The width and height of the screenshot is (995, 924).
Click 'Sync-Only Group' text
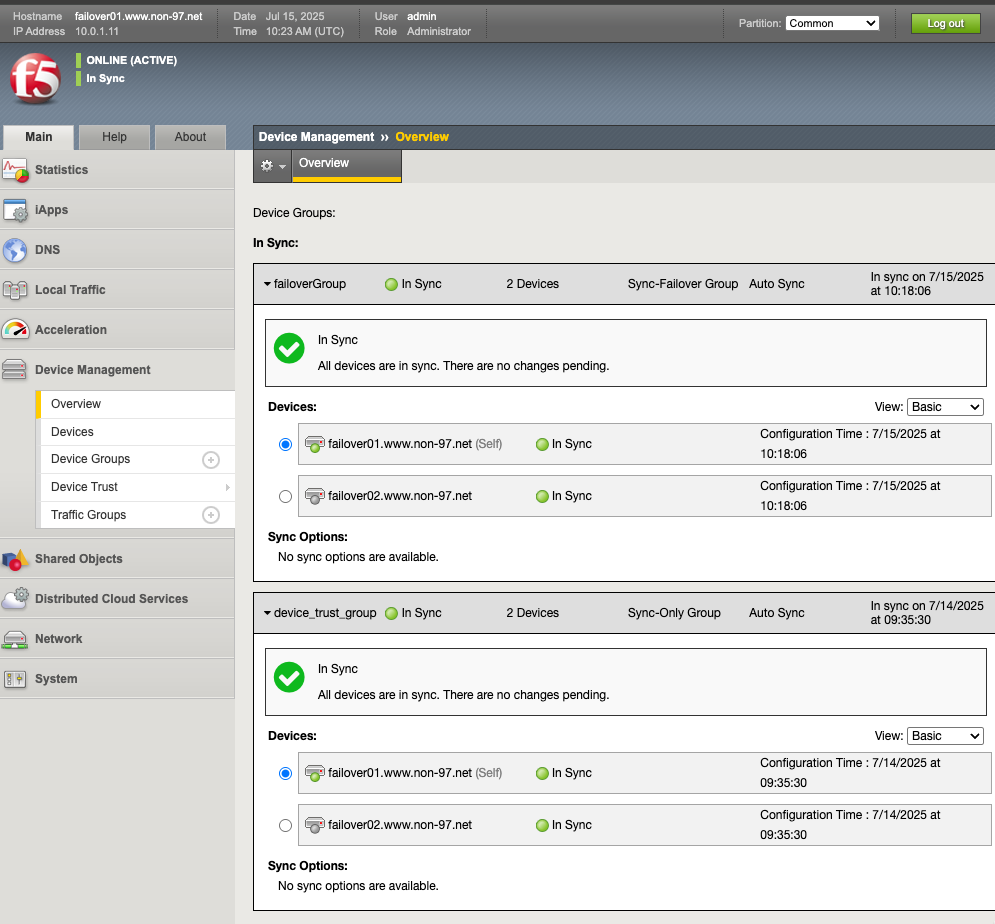pyautogui.click(x=674, y=613)
